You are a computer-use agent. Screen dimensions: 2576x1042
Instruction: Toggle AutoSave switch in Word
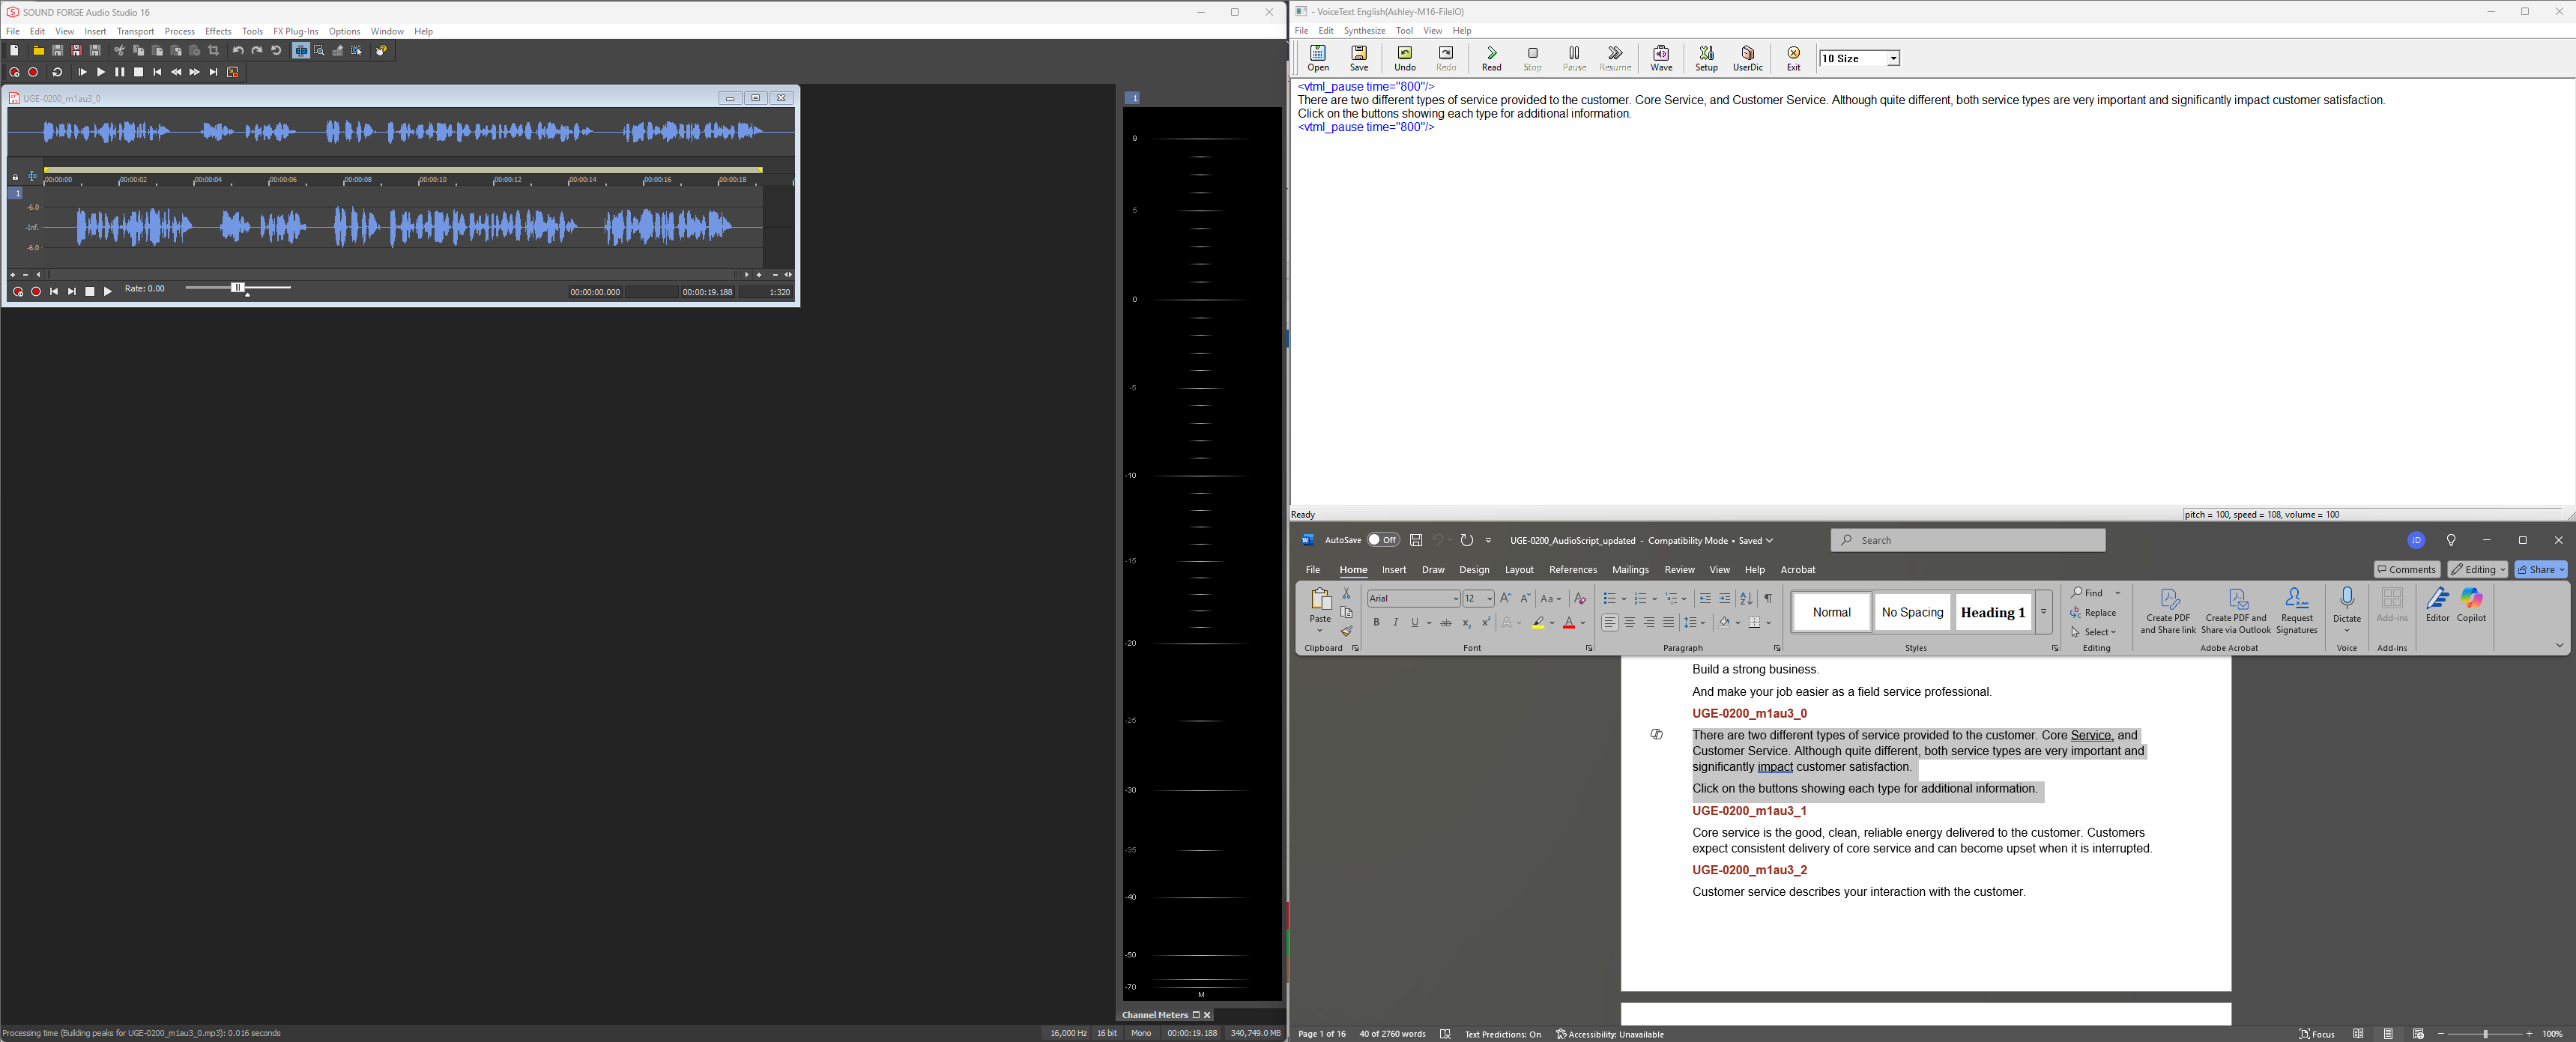[1383, 540]
